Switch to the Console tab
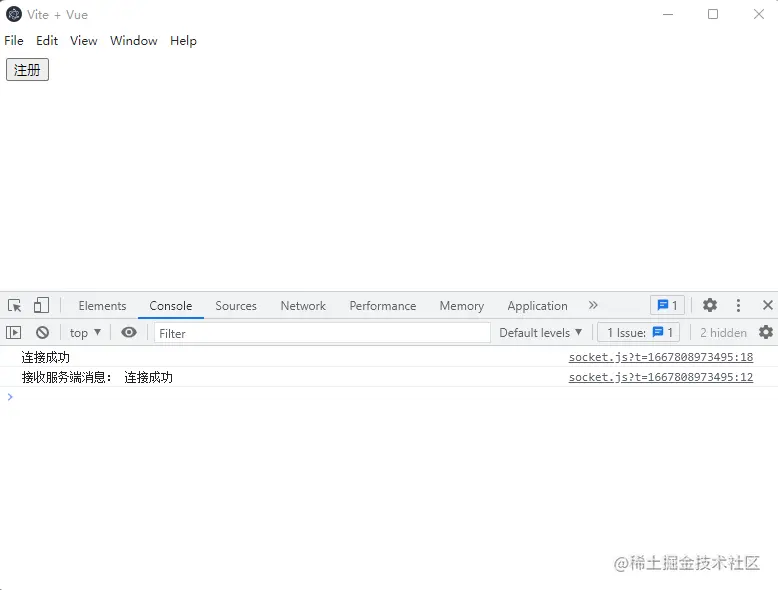This screenshot has height=590, width=778. [171, 306]
